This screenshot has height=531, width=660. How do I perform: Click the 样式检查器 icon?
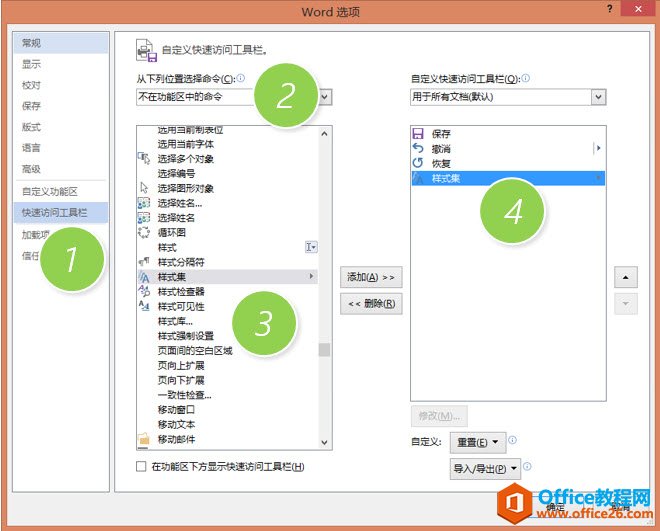tap(144, 291)
